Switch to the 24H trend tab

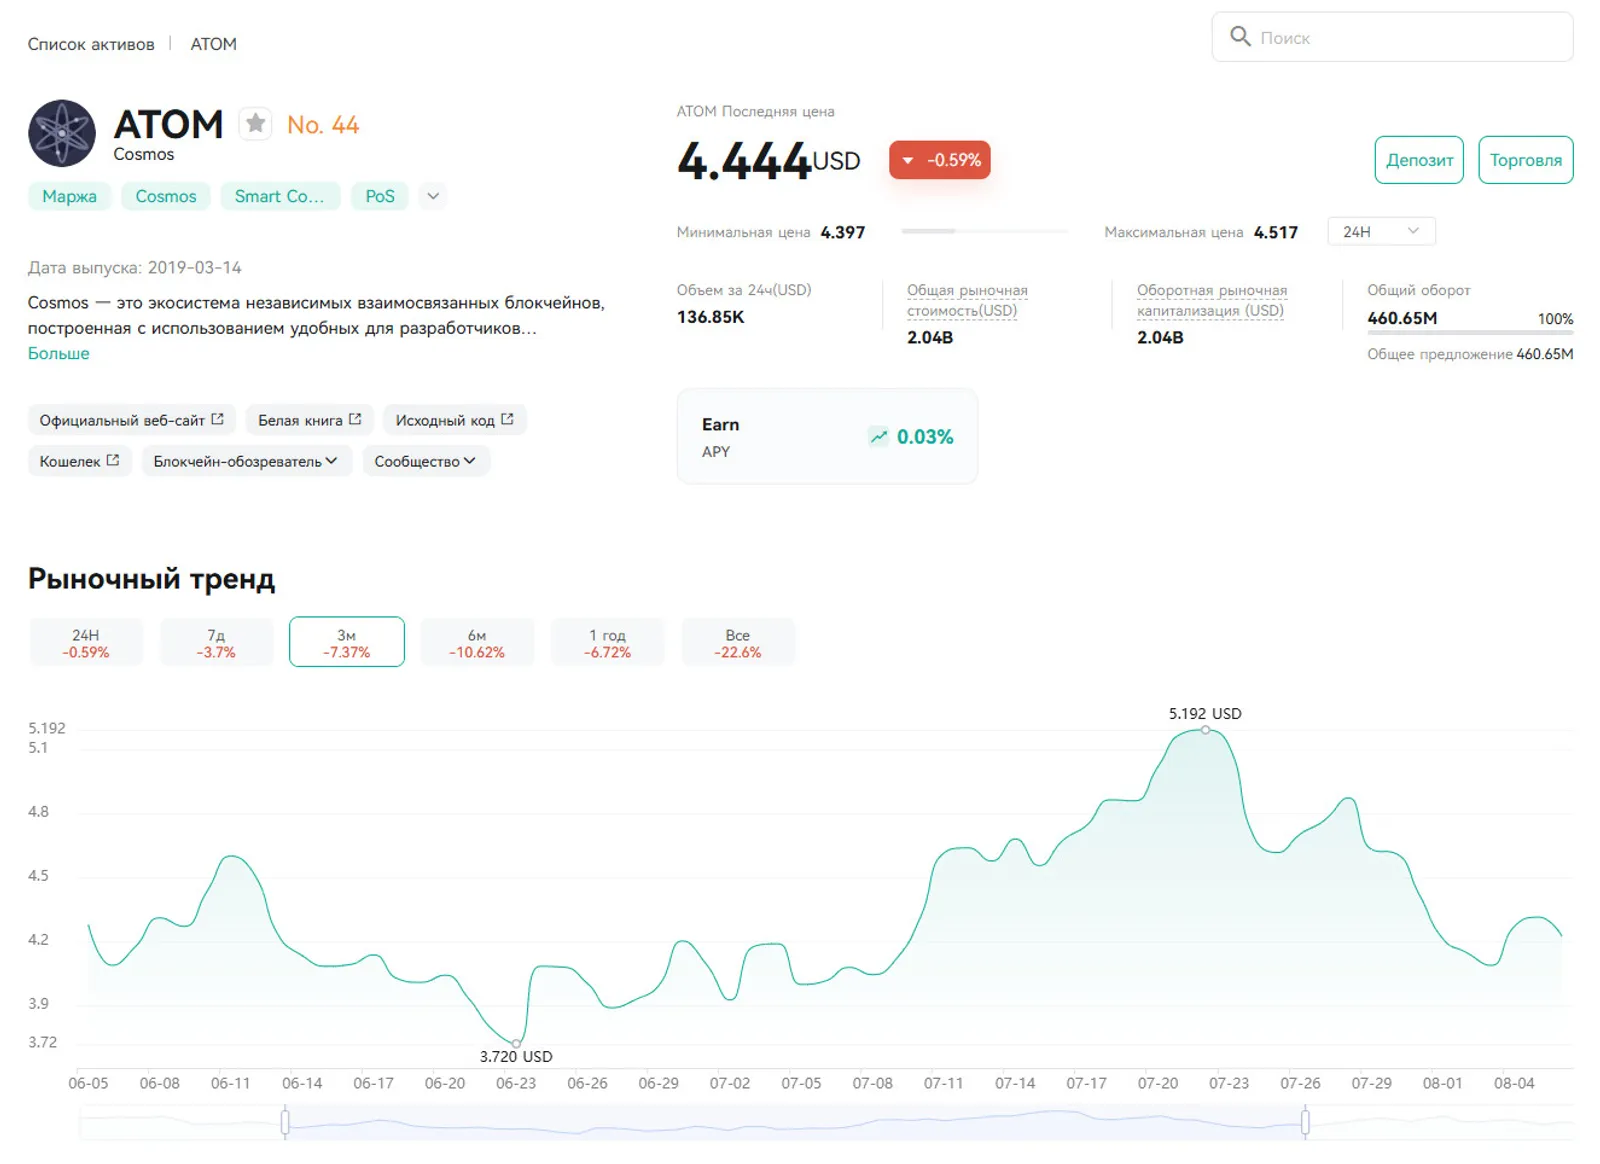(86, 642)
